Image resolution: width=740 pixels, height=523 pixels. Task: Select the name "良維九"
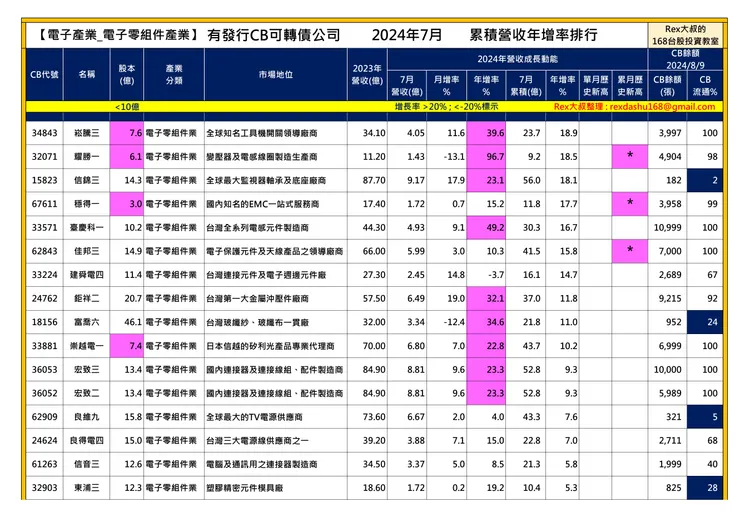[x=87, y=417]
